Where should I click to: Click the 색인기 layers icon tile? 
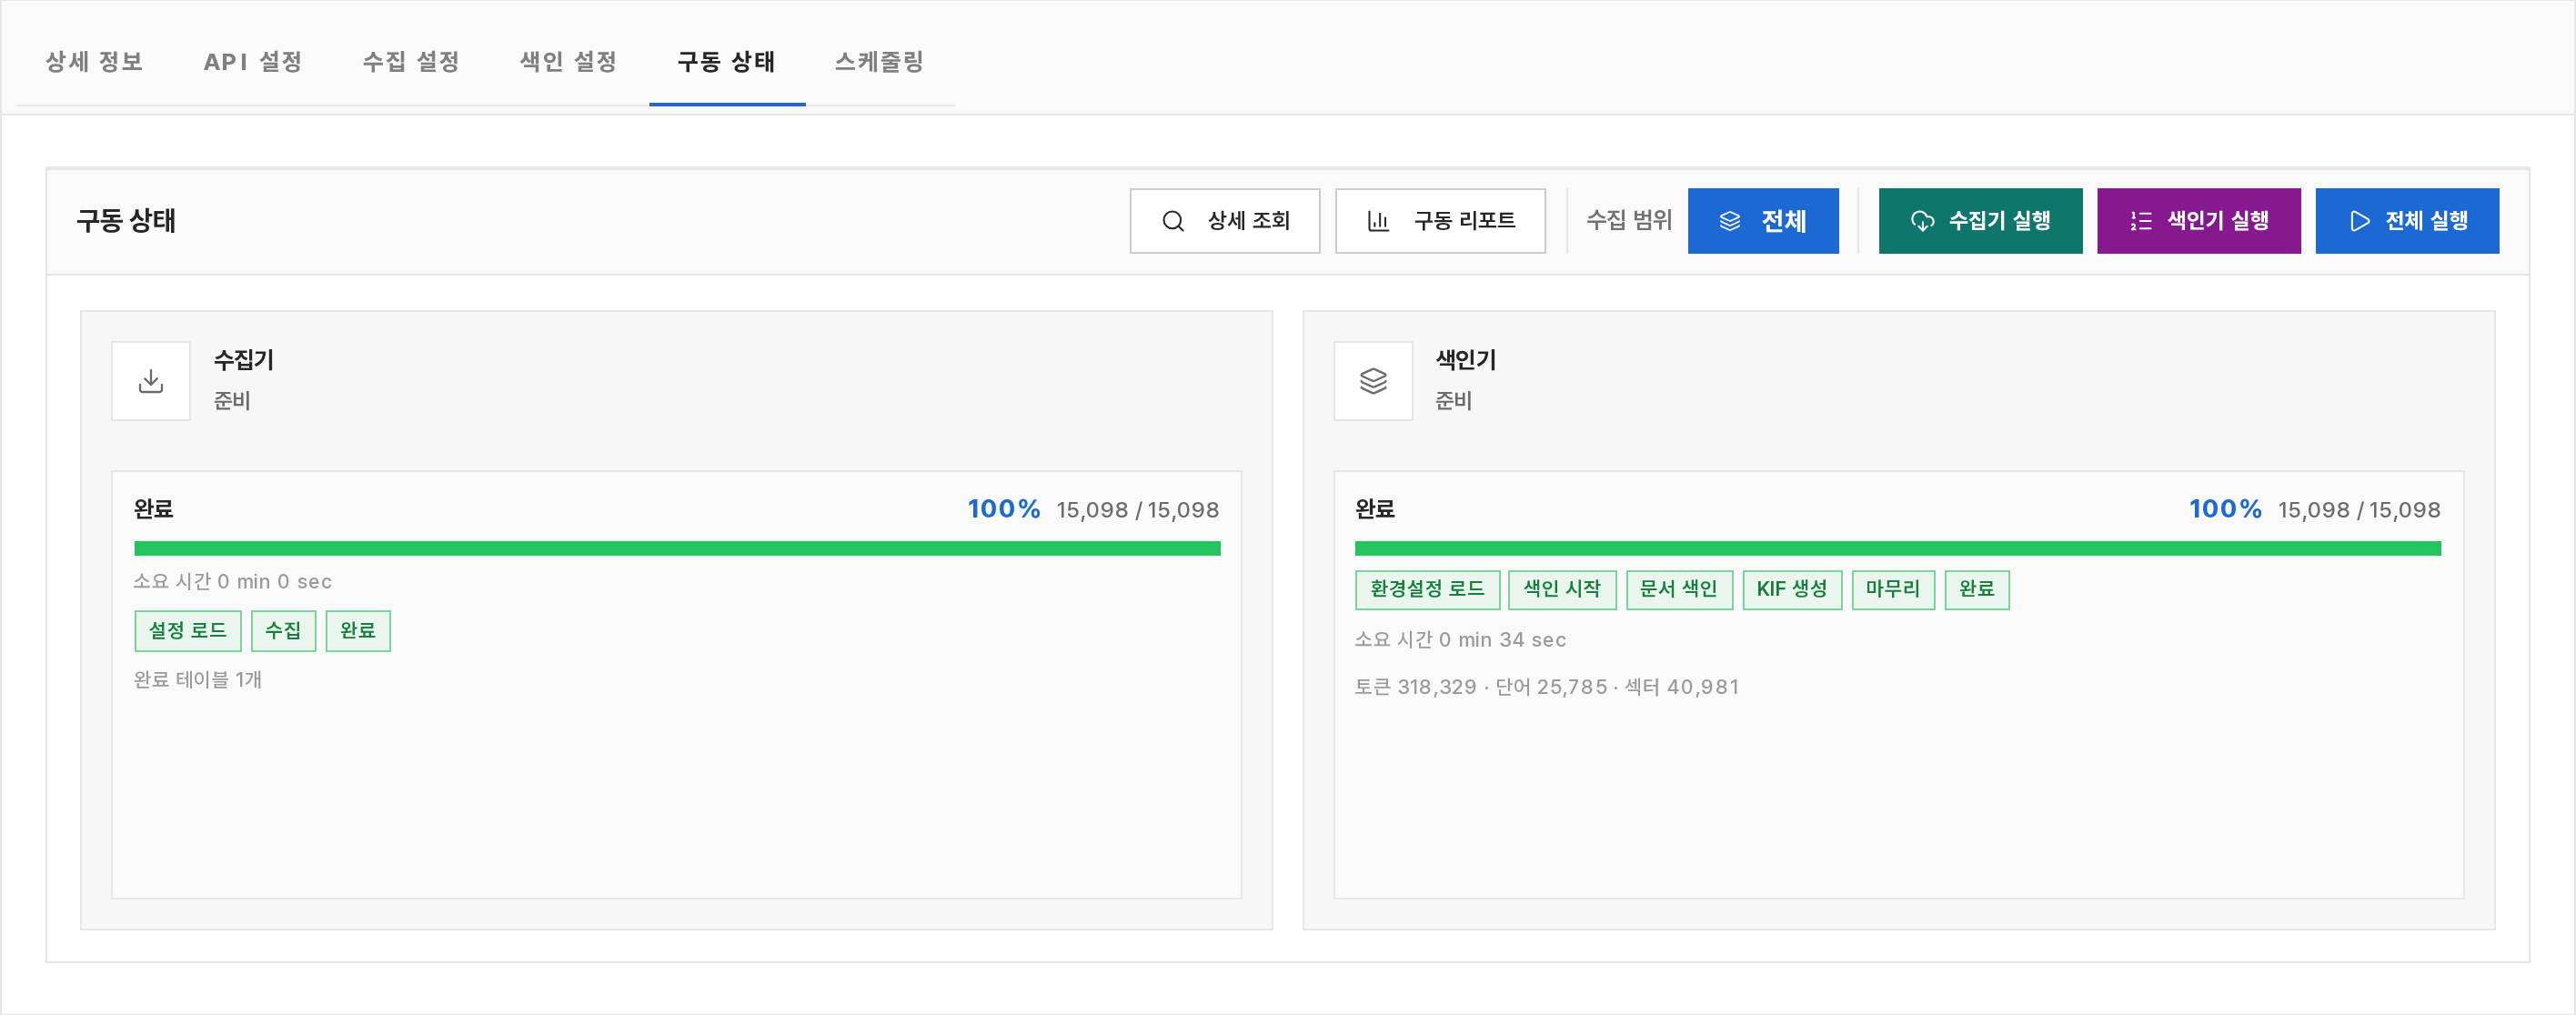(1373, 381)
